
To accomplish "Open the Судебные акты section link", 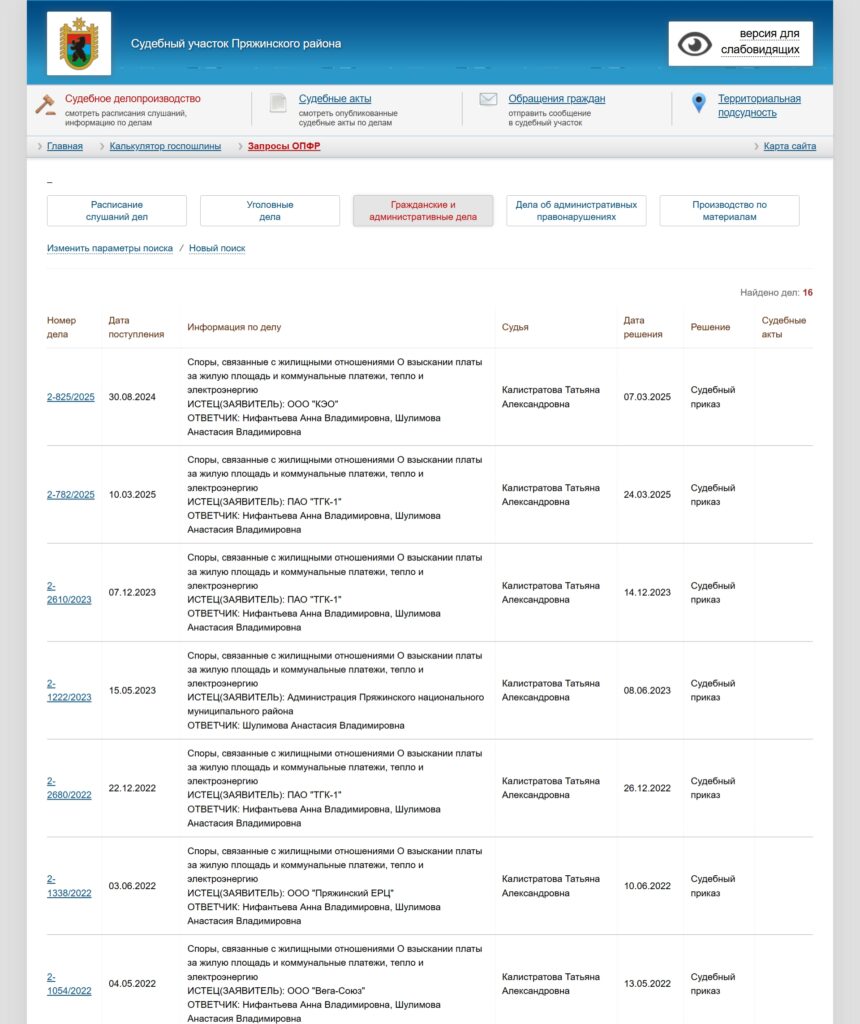I will [x=335, y=99].
